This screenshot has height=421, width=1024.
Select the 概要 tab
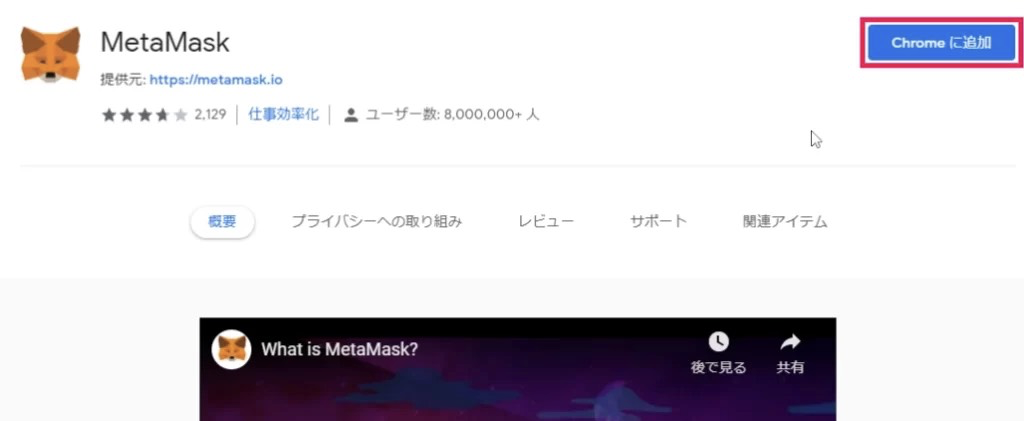pyautogui.click(x=222, y=222)
